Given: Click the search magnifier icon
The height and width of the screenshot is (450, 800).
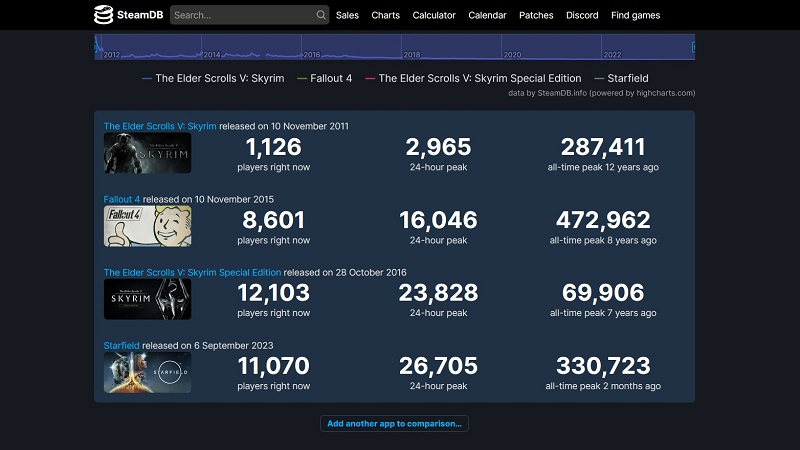Looking at the screenshot, I should pos(321,15).
